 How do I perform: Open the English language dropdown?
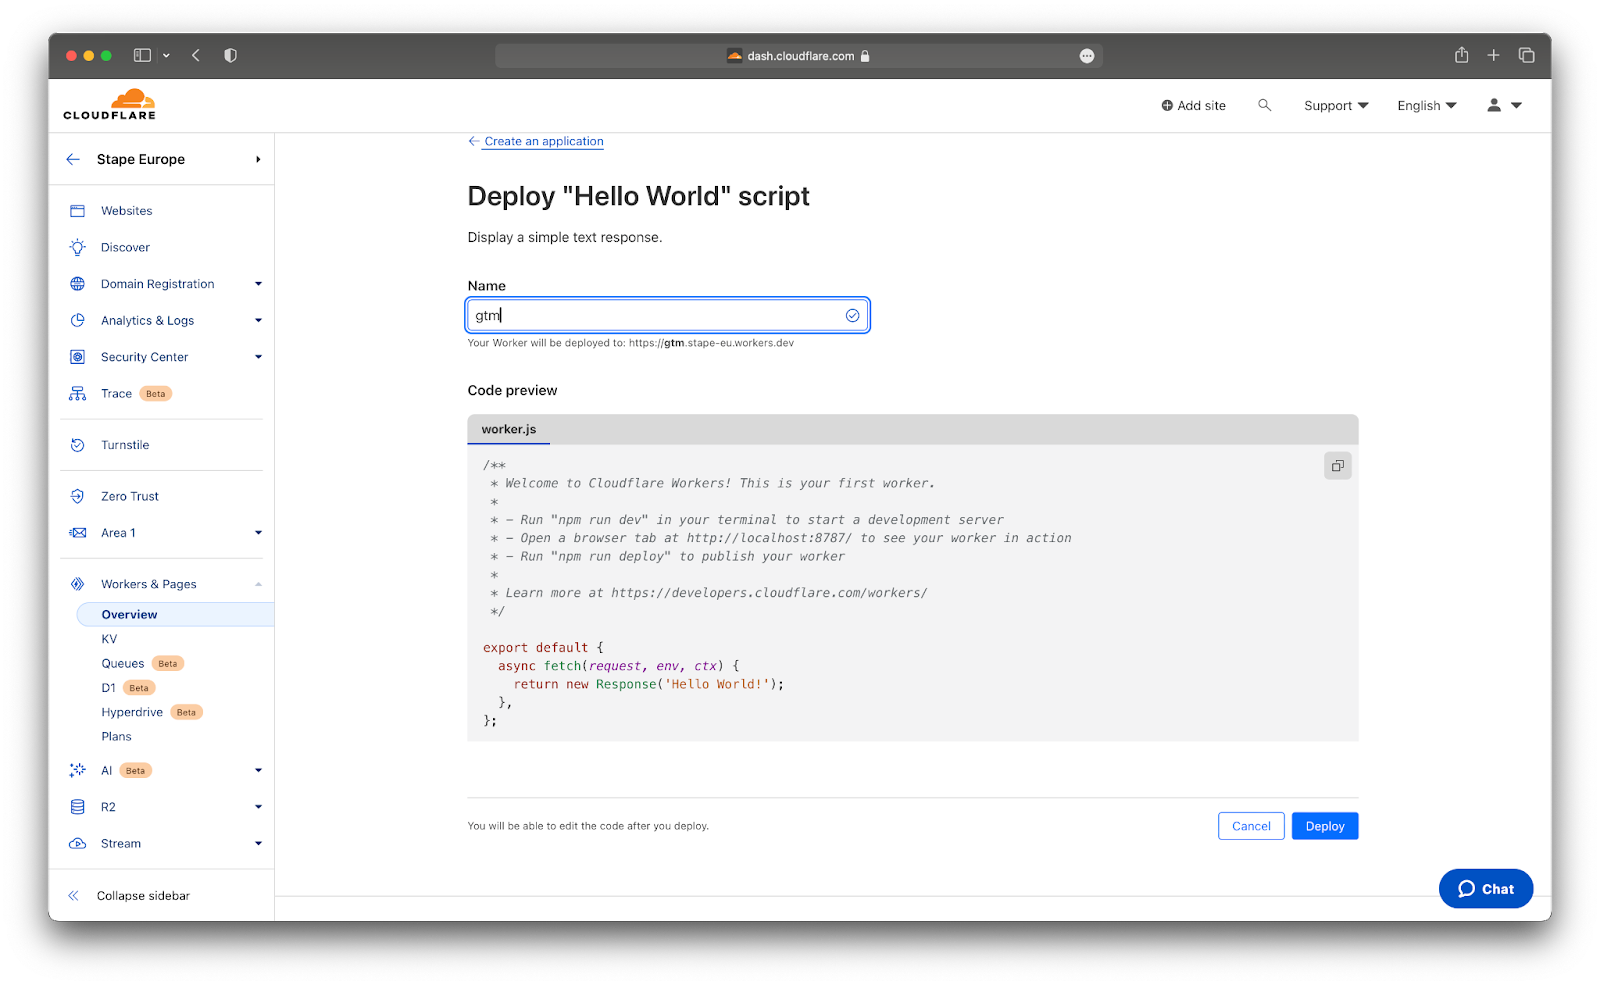(x=1427, y=105)
